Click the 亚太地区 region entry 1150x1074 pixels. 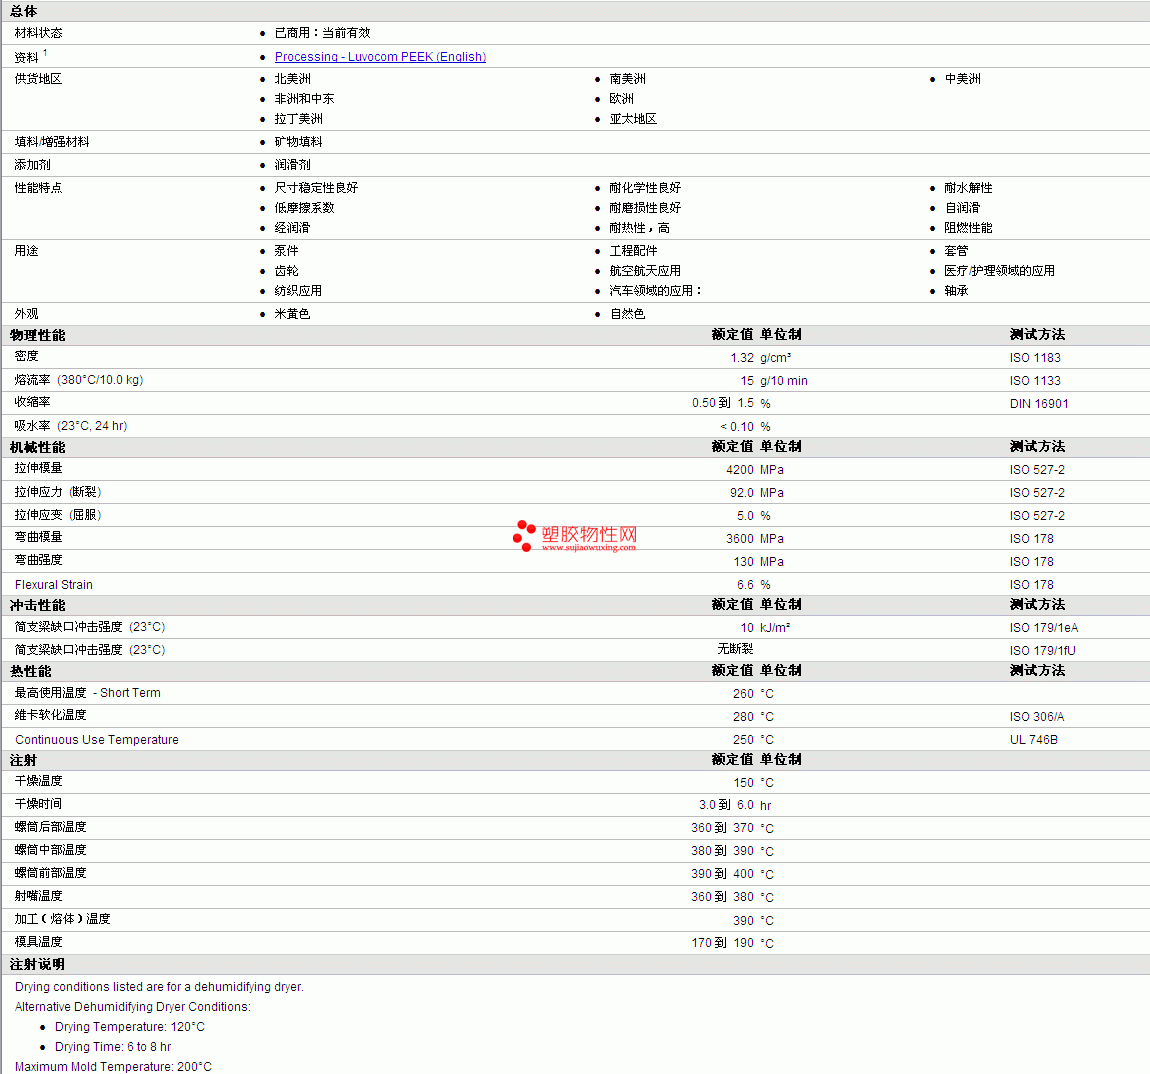[633, 119]
